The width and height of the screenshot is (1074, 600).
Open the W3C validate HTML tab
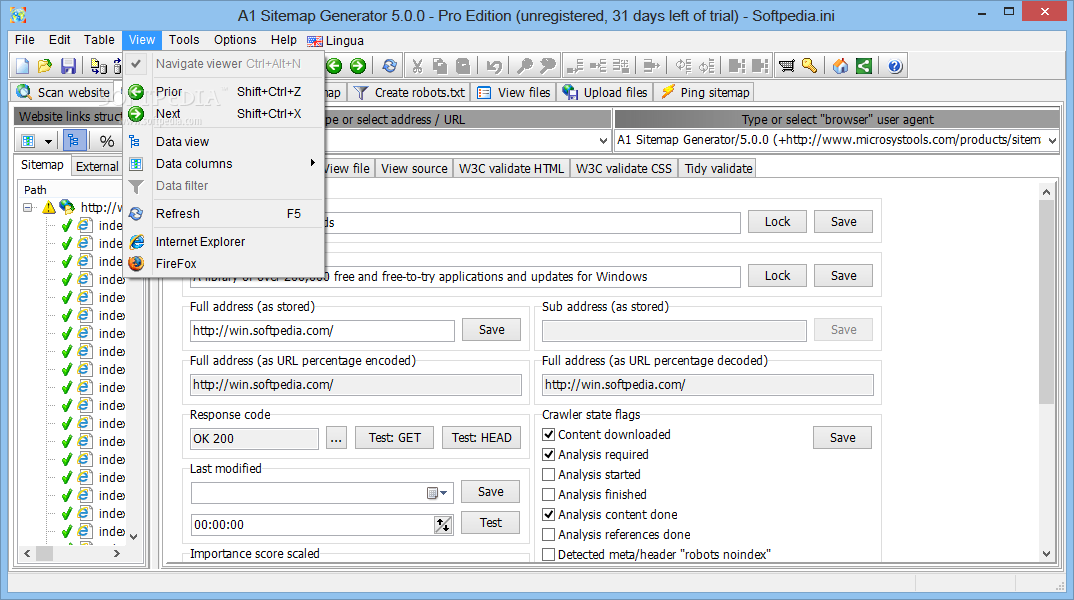point(511,168)
